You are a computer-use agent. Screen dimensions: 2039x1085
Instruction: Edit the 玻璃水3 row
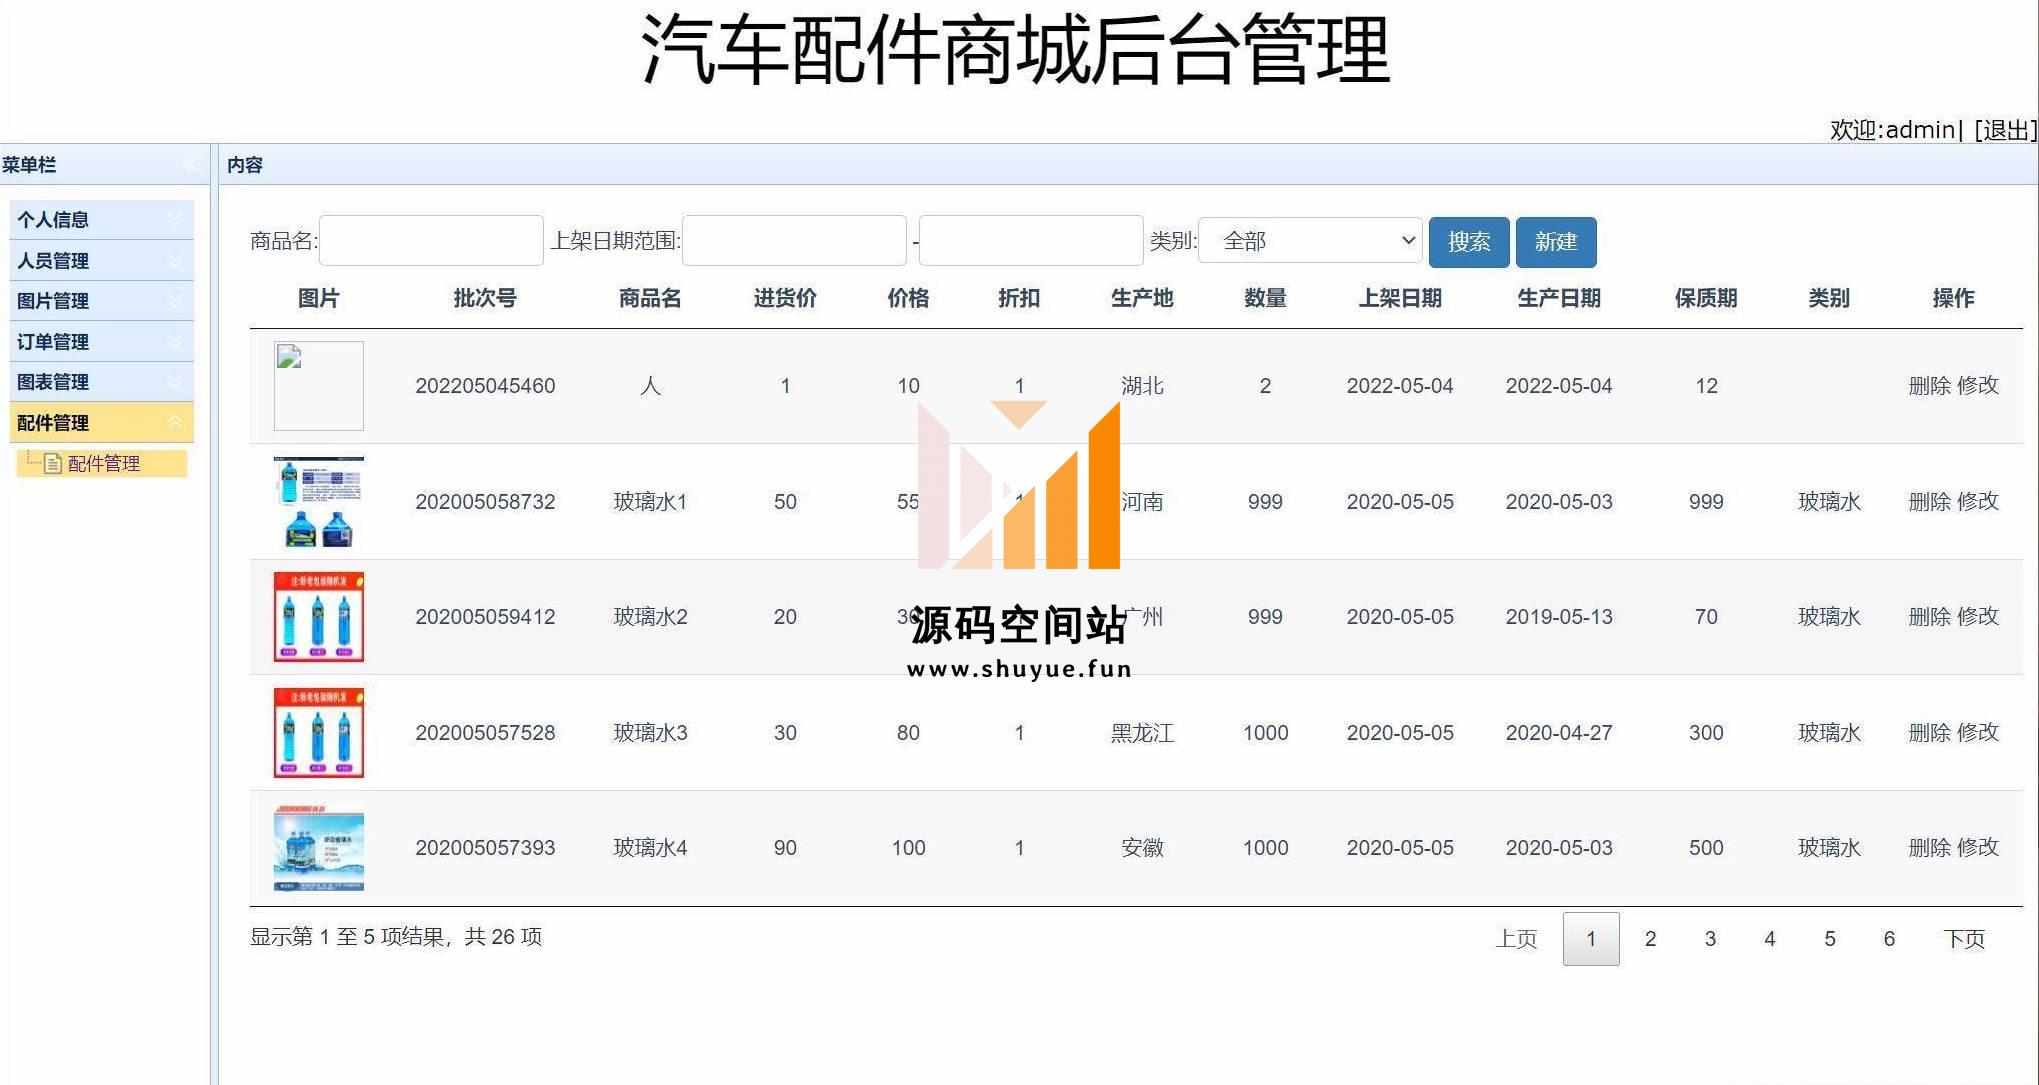(1978, 733)
